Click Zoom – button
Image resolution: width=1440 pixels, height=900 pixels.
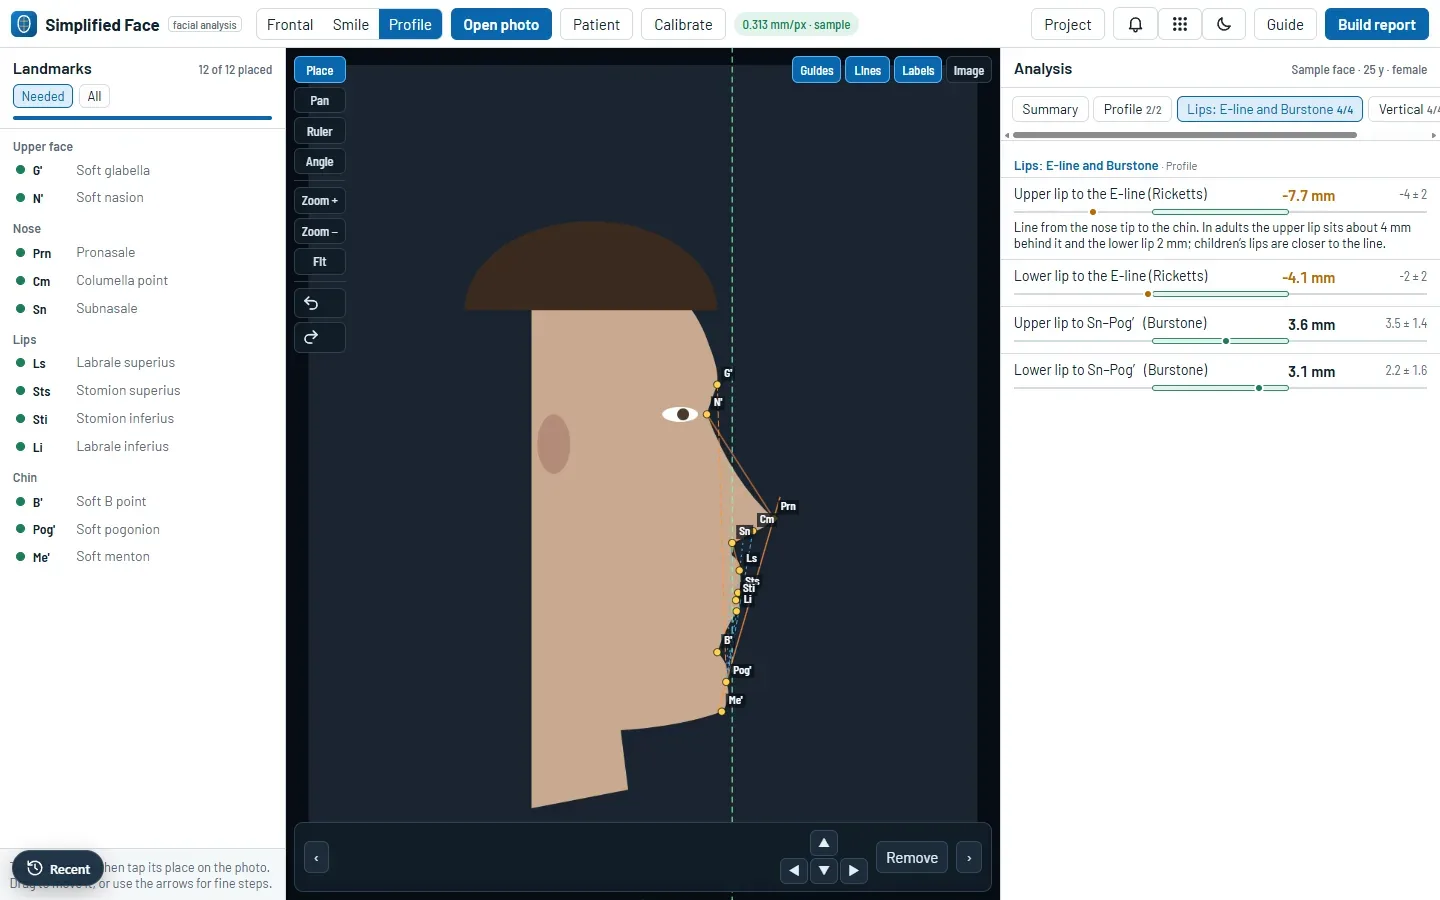(319, 231)
